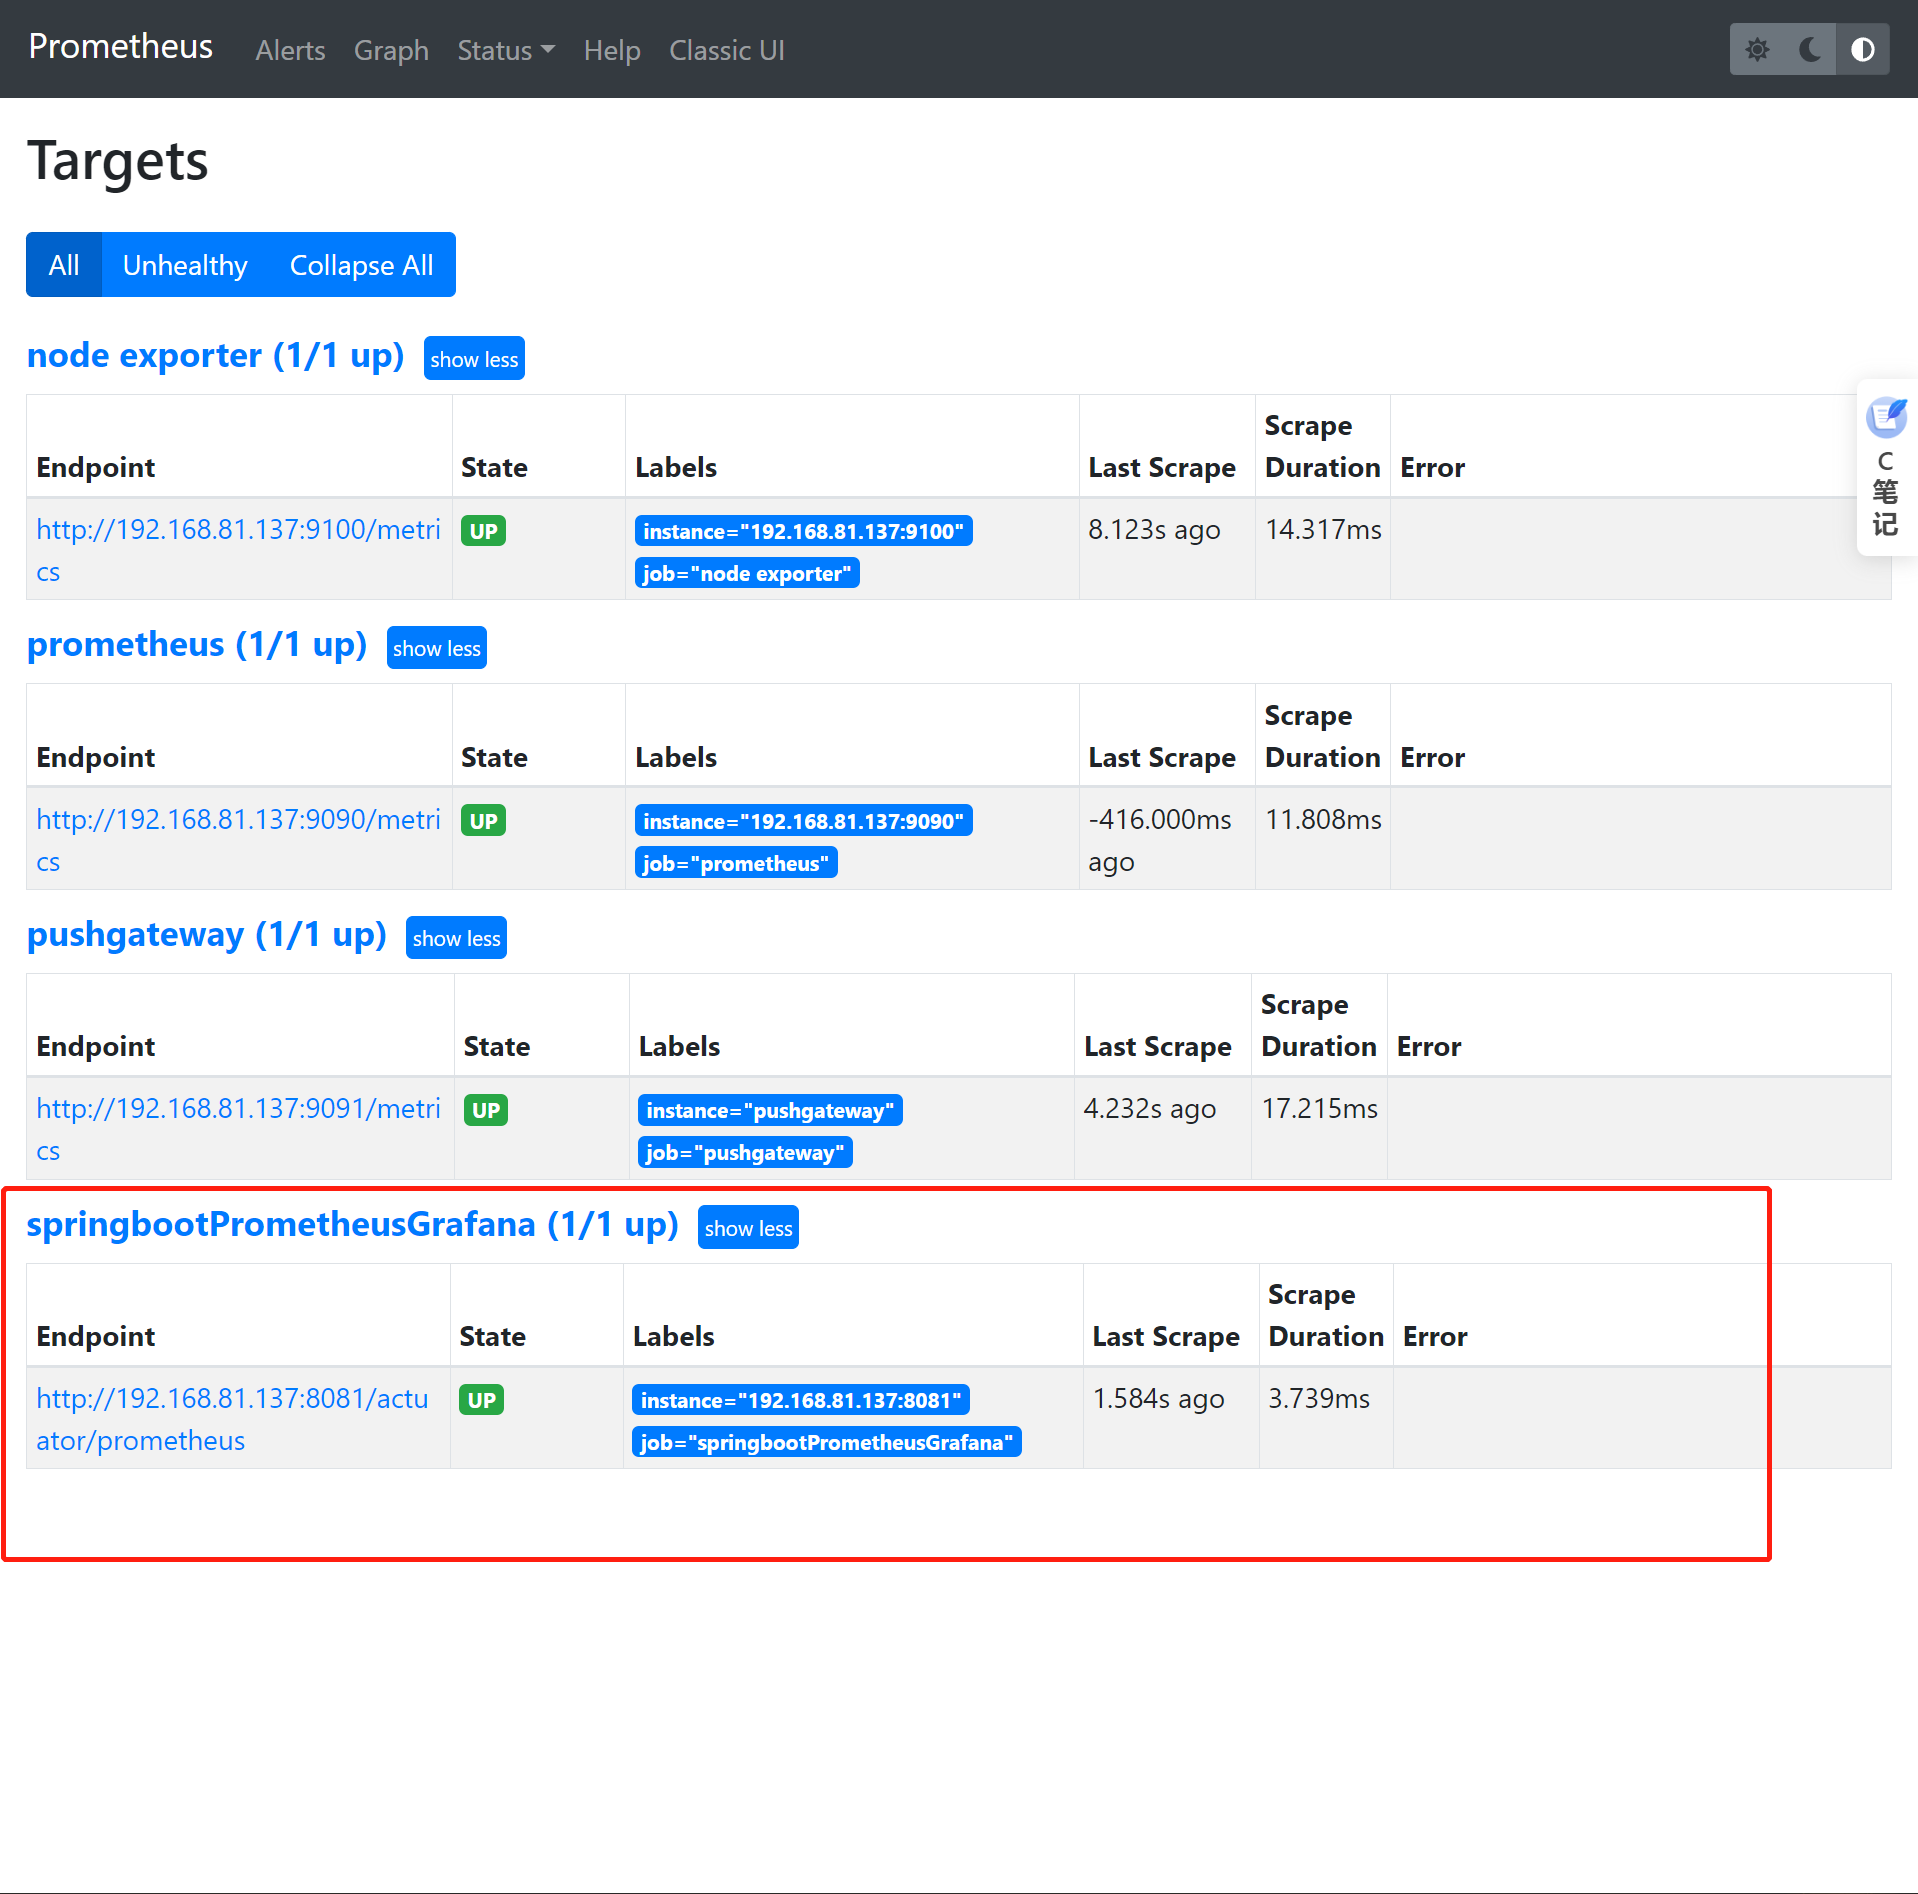1918x1894 pixels.
Task: Click the "14.317ms" scrape duration value
Action: click(x=1323, y=530)
